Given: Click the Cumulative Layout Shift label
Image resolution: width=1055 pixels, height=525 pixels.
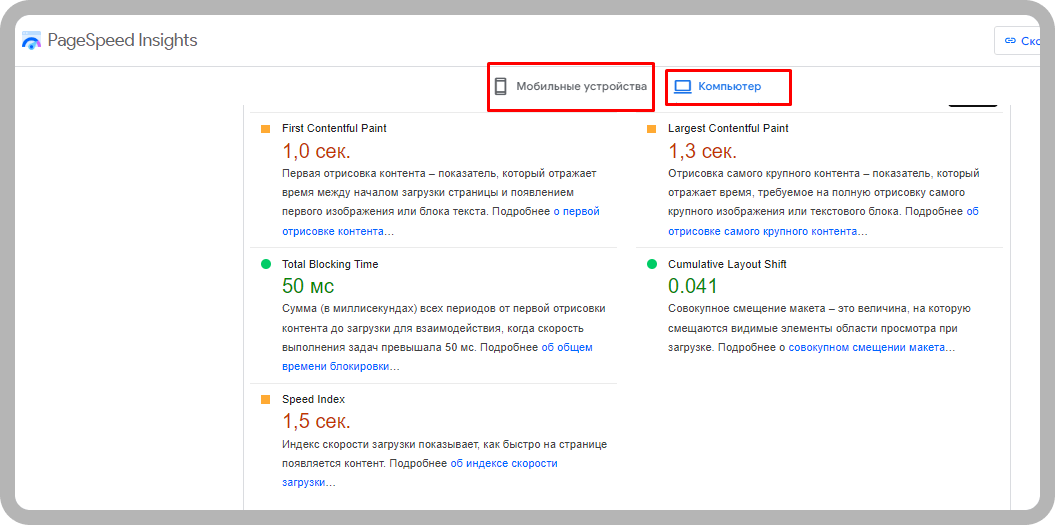Looking at the screenshot, I should 727,265.
